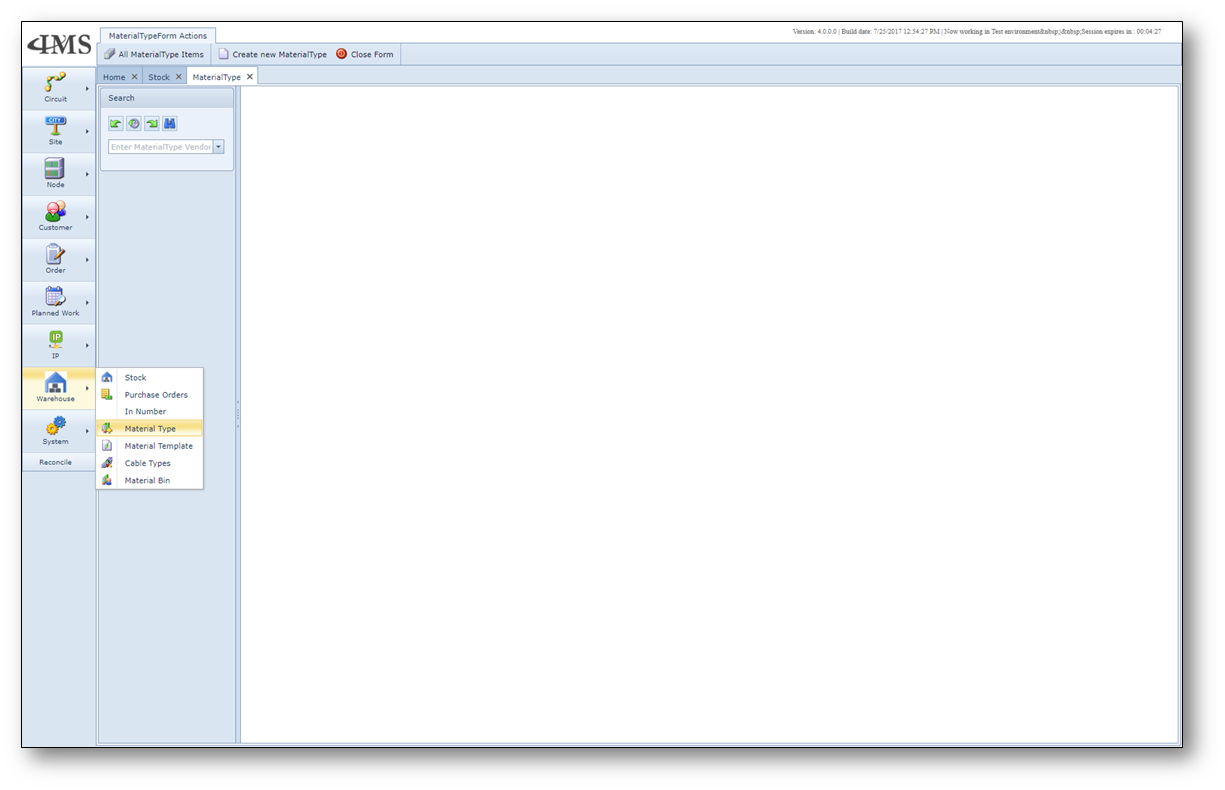Click the vertical splitter collapse handle
Screen dimensions: 1225x790
tap(238, 414)
